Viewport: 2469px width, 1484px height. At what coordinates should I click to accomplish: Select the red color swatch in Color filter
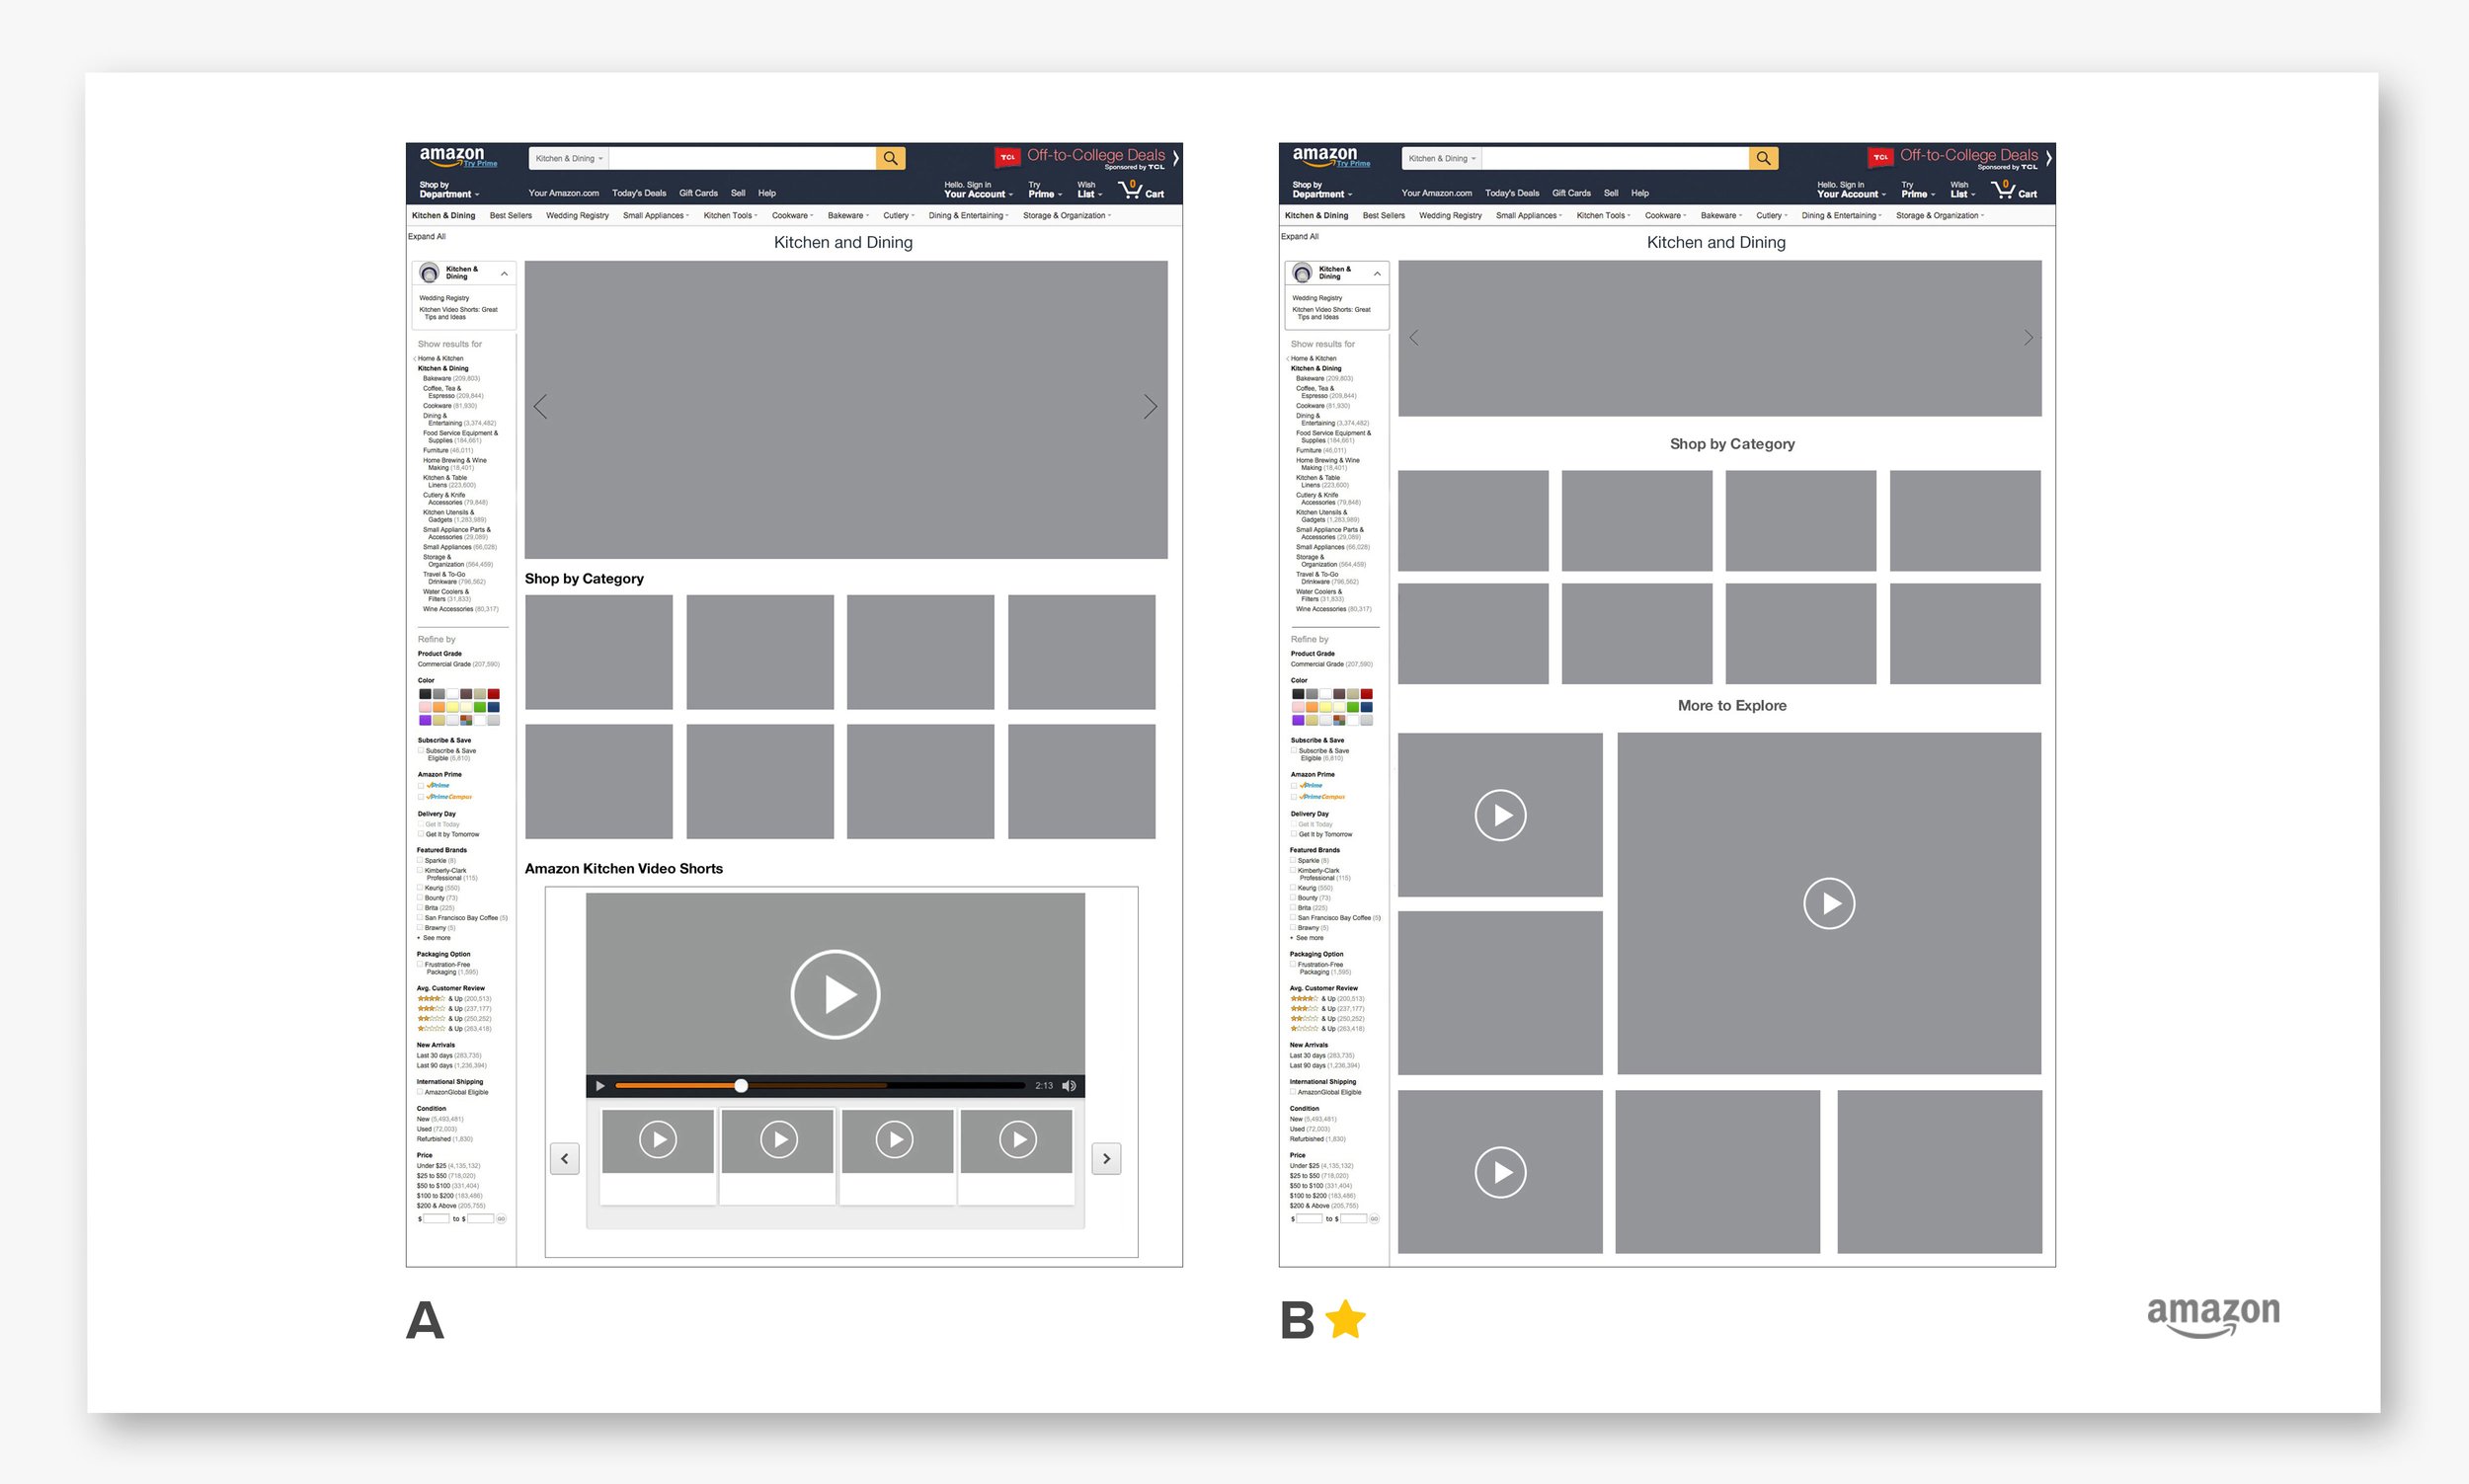(493, 693)
